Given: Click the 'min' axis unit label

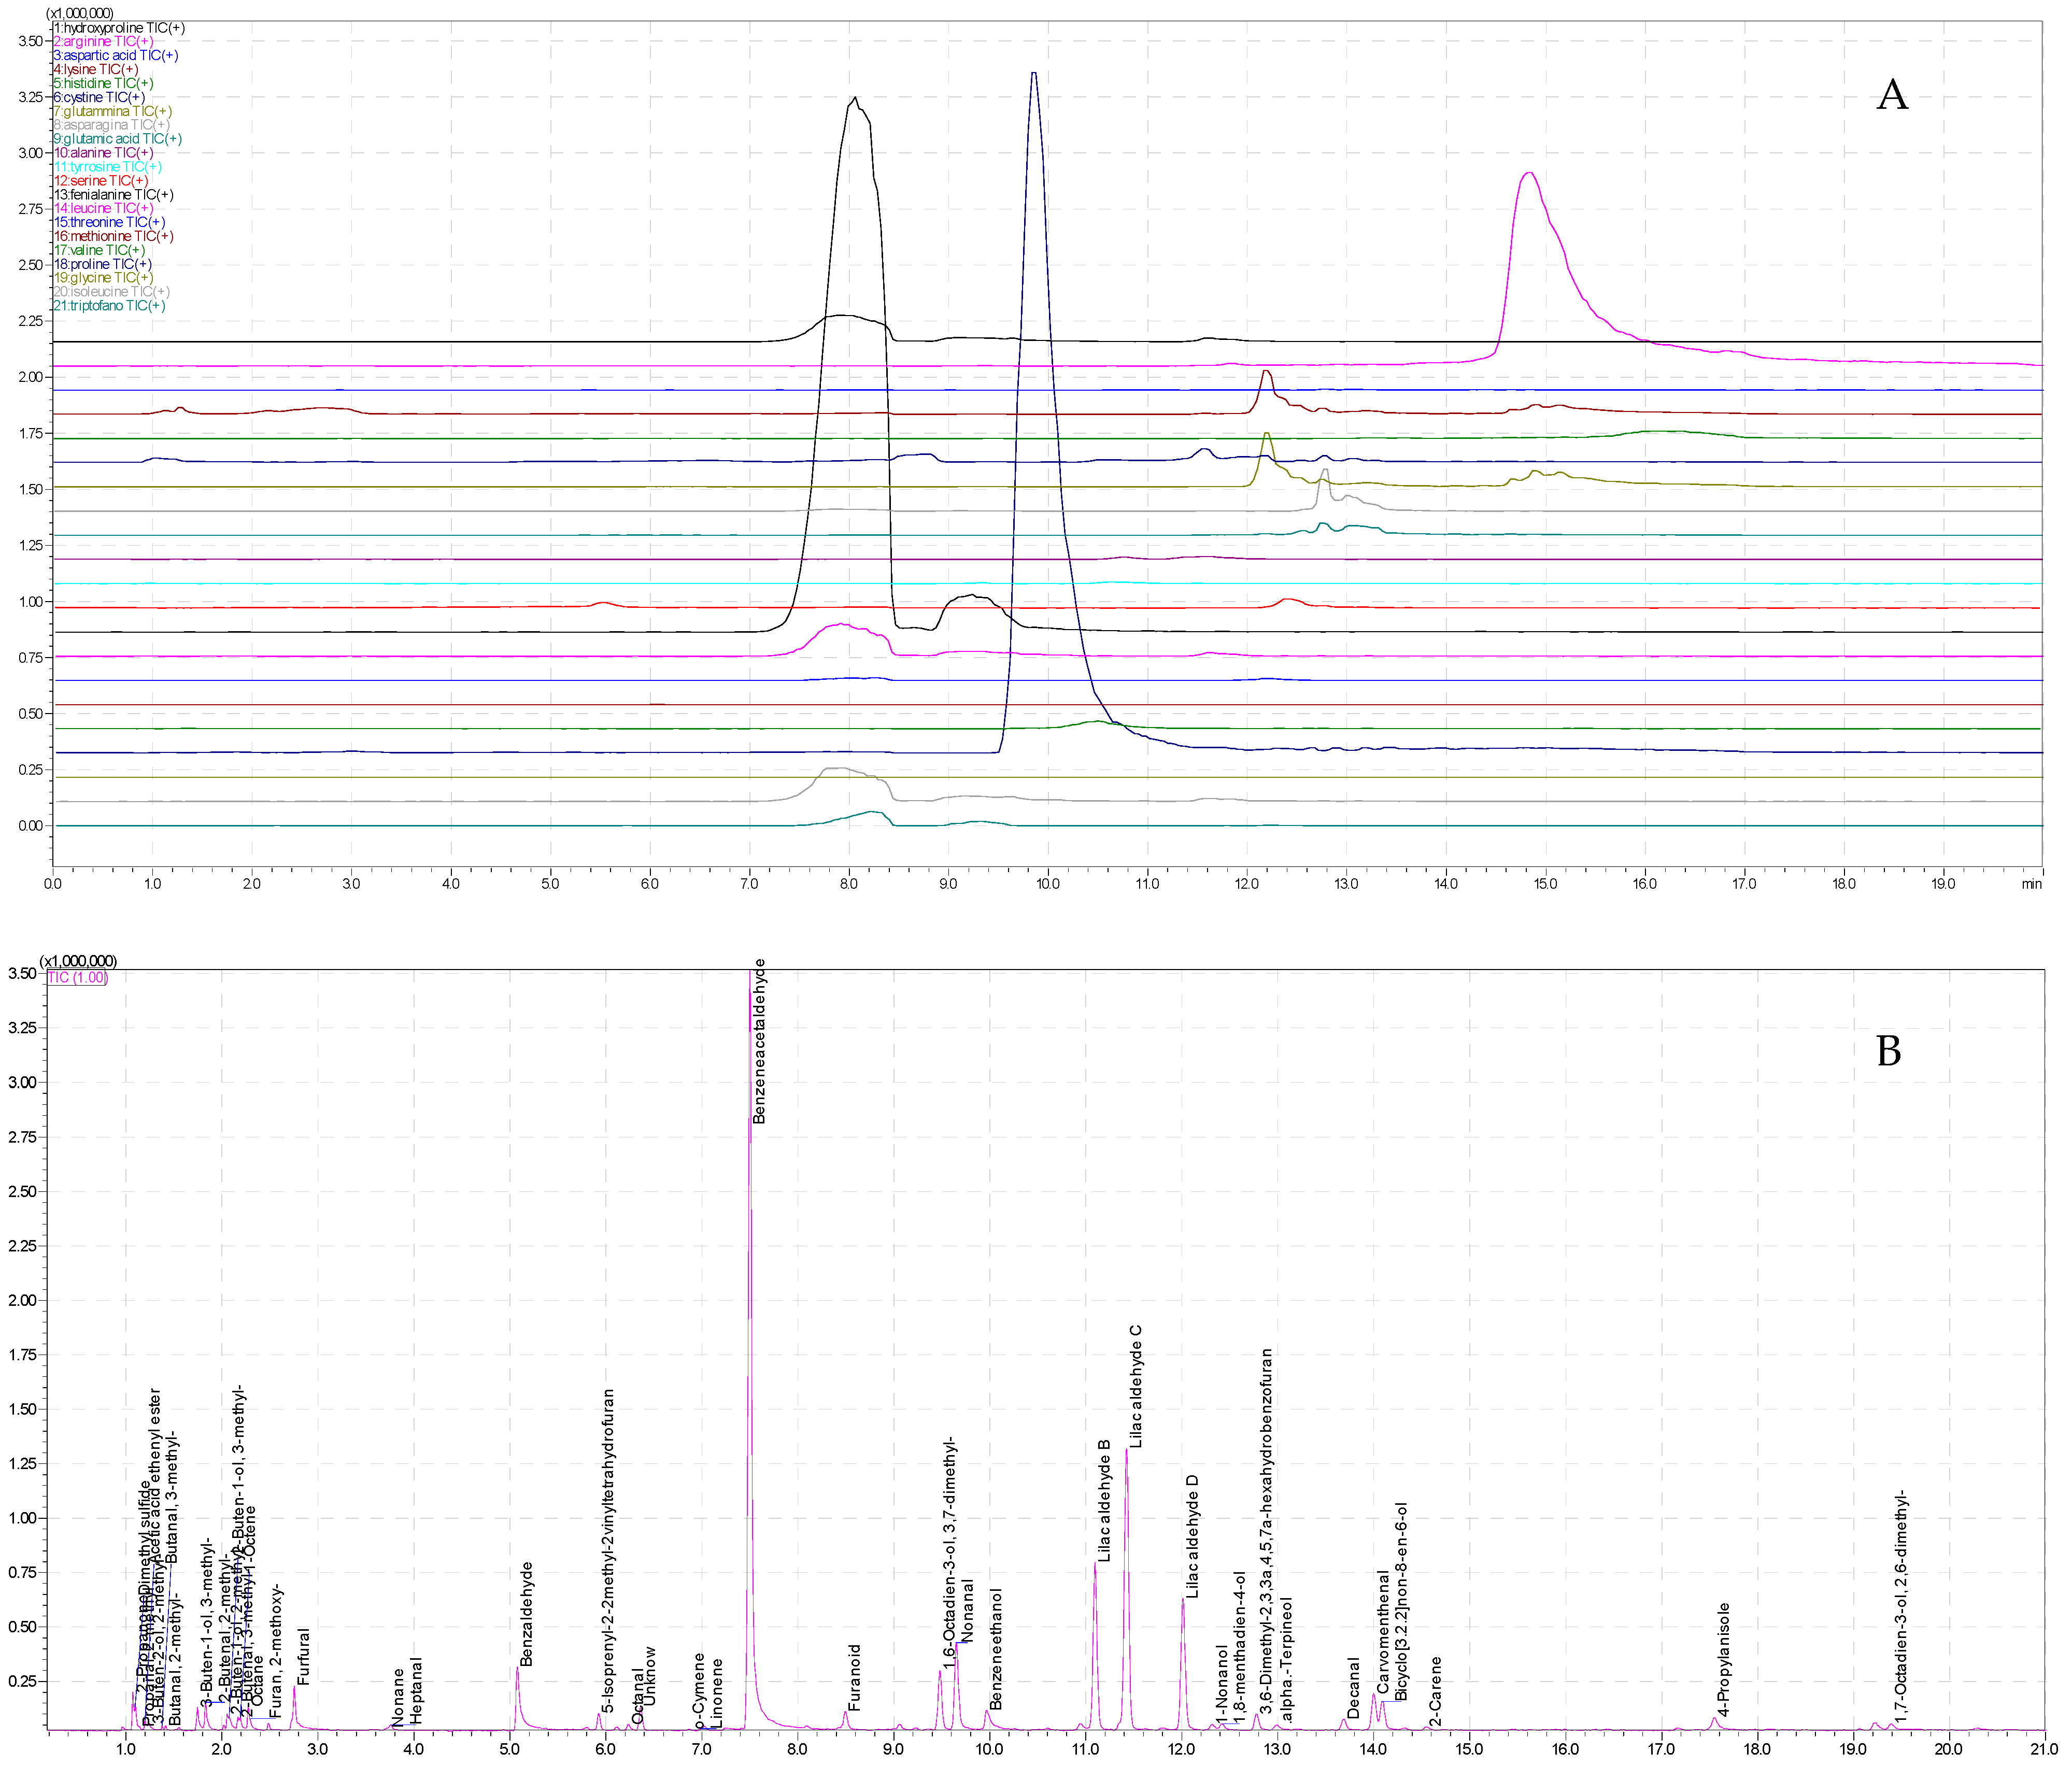Looking at the screenshot, I should [2031, 884].
